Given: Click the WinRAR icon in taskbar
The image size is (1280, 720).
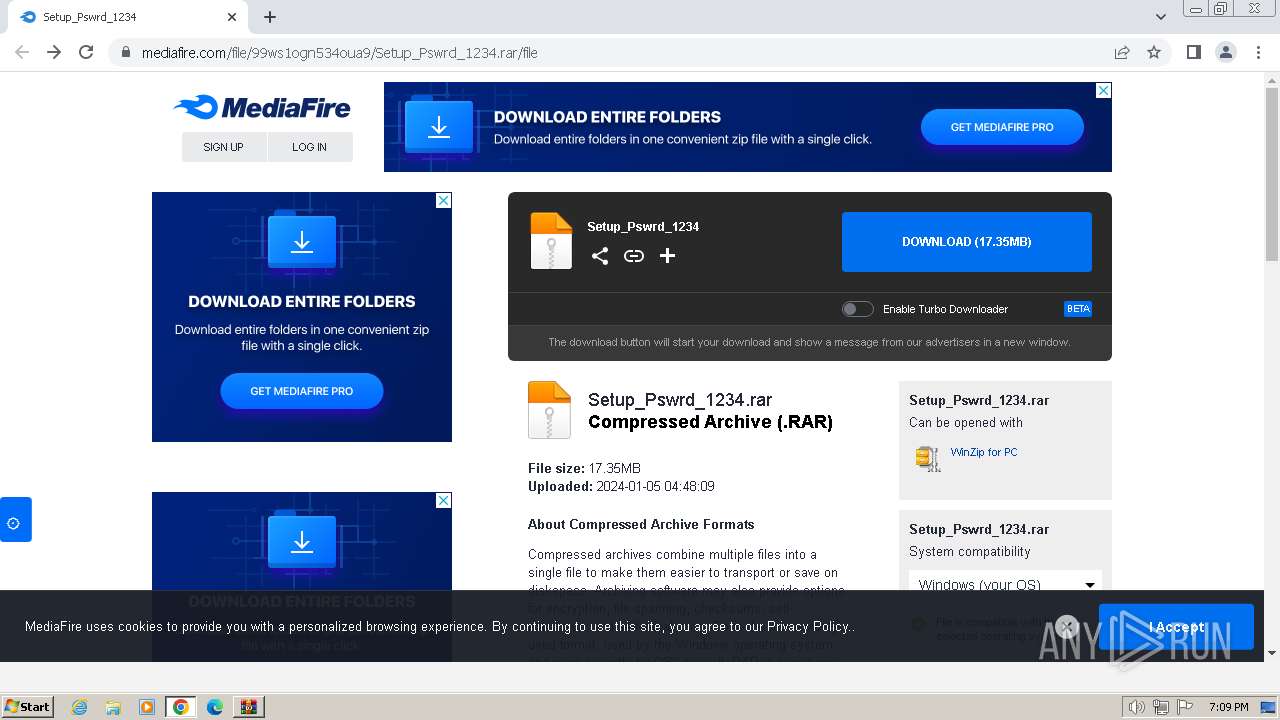Looking at the screenshot, I should 248,707.
